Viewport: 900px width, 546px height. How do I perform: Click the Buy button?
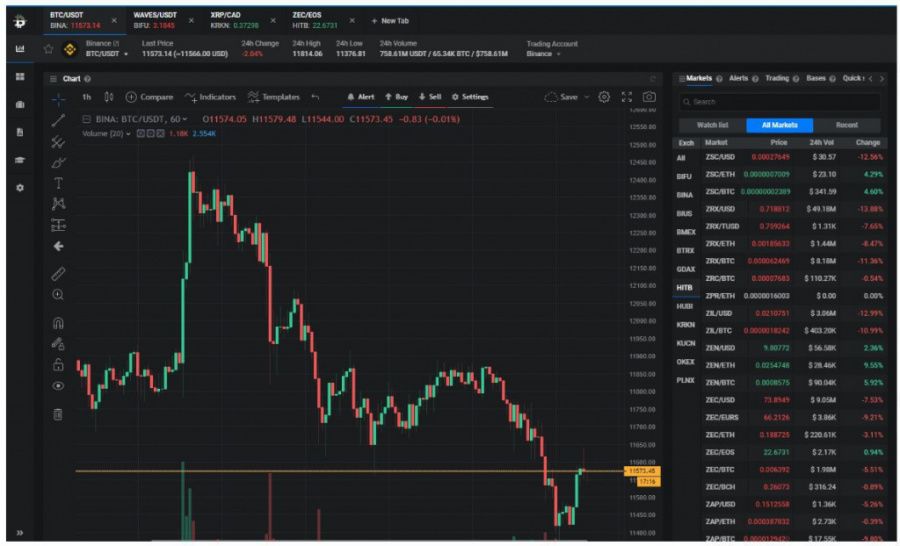click(397, 97)
